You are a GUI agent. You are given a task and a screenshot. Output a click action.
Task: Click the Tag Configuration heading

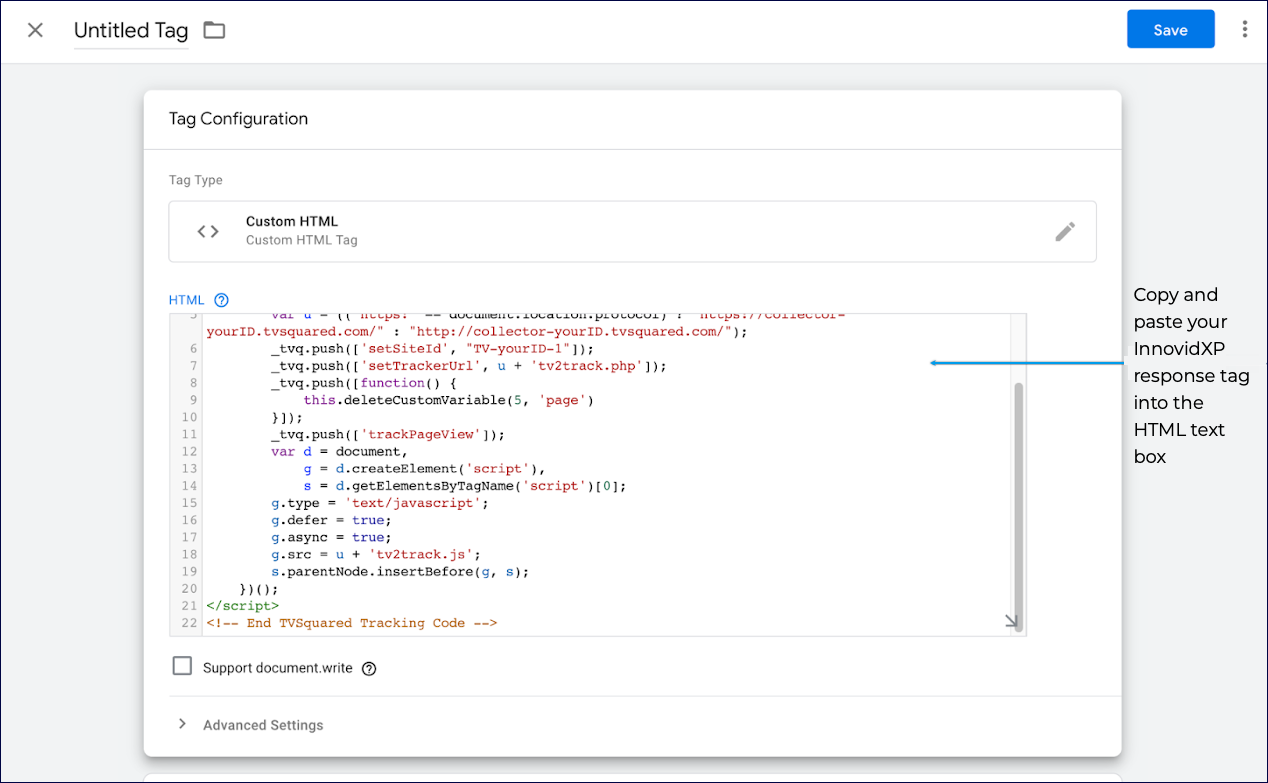239,119
